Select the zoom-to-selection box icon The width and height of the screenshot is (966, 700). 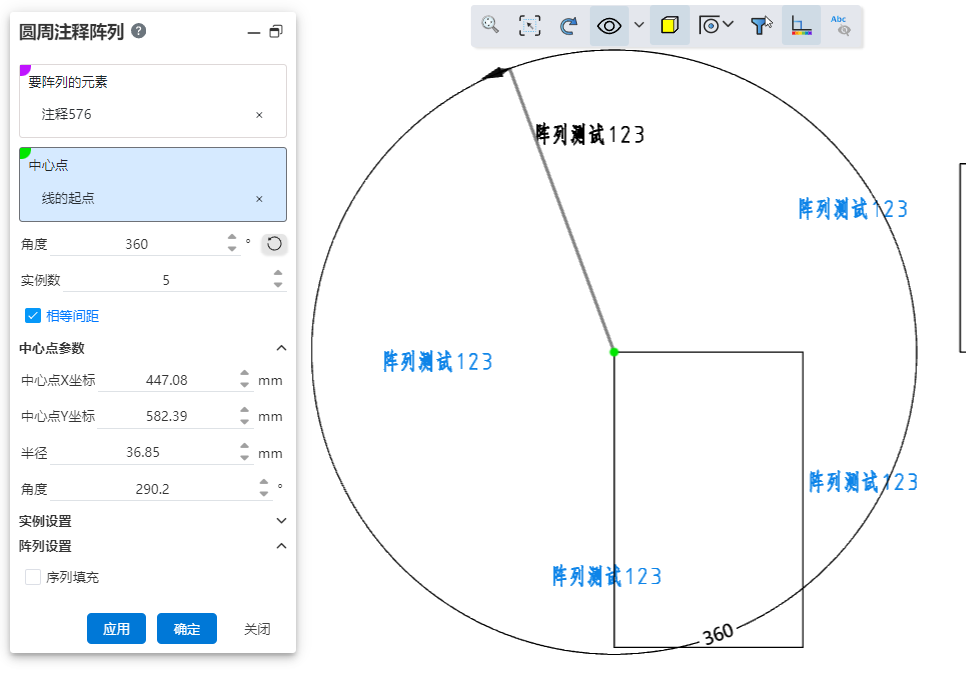click(x=530, y=25)
